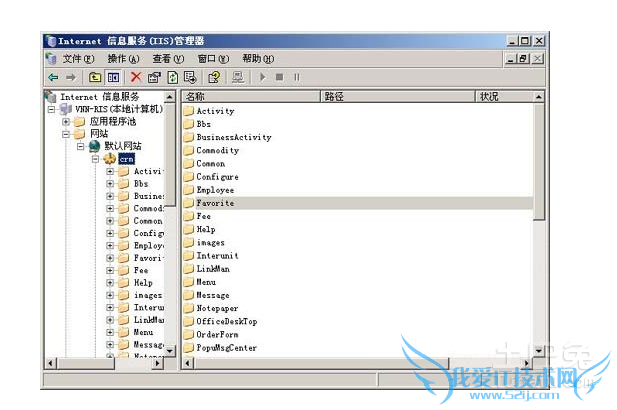
Task: Click the MMC icon beside the 文件 menu
Action: [51, 59]
